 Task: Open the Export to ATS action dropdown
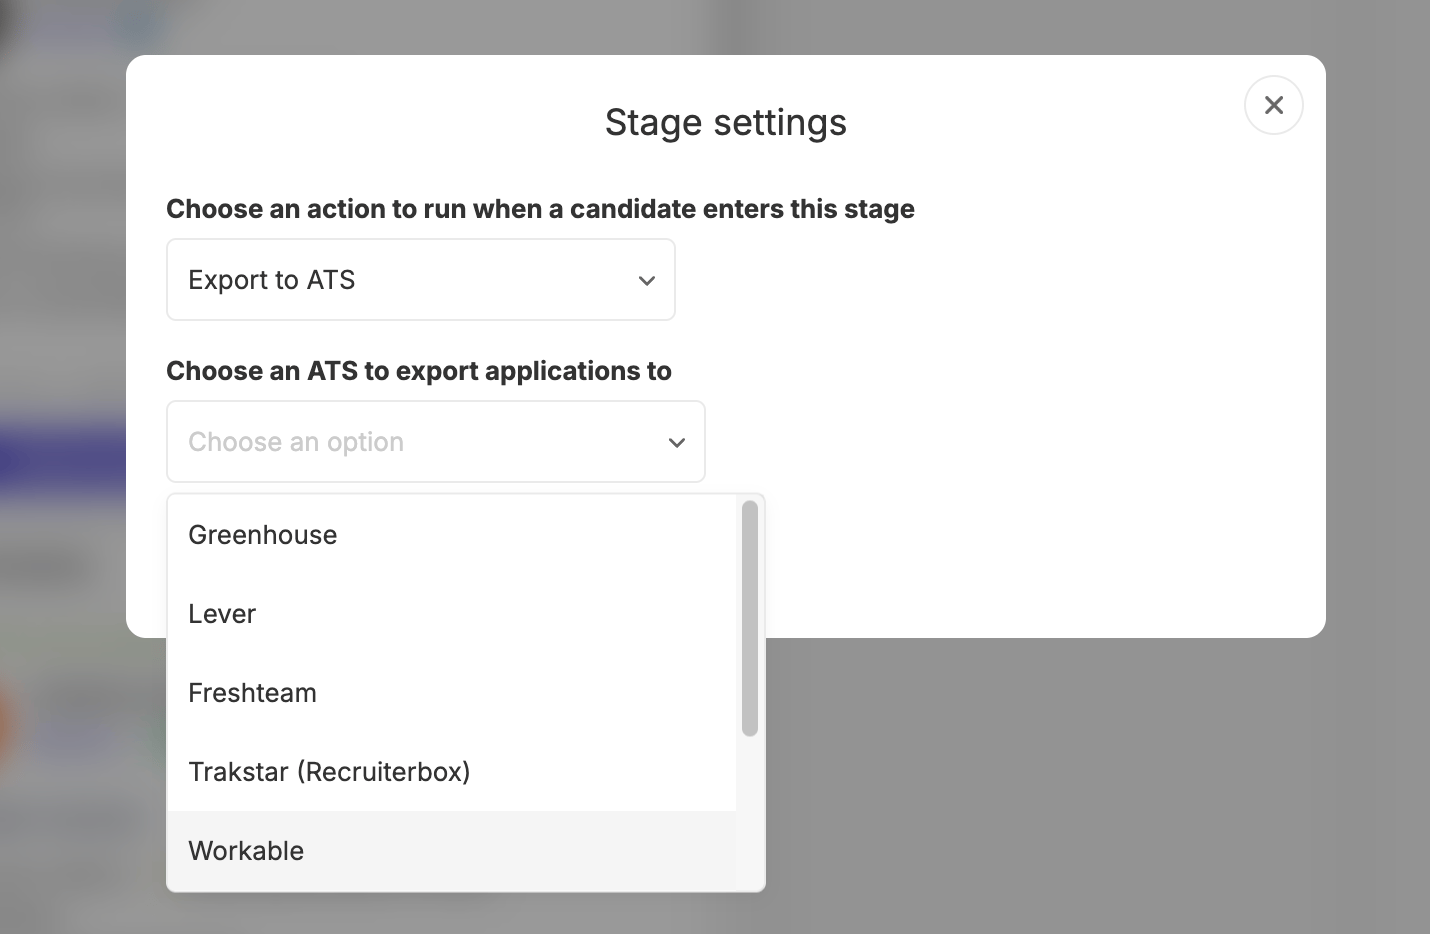pyautogui.click(x=421, y=280)
